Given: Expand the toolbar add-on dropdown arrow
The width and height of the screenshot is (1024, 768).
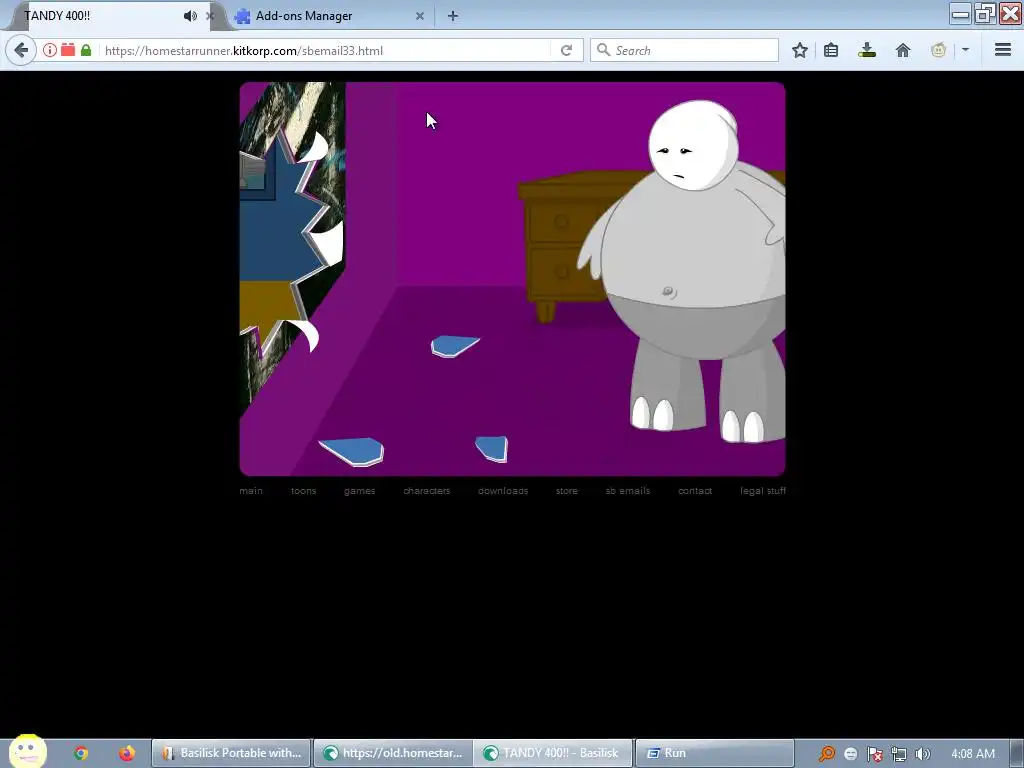Looking at the screenshot, I should click(x=965, y=50).
